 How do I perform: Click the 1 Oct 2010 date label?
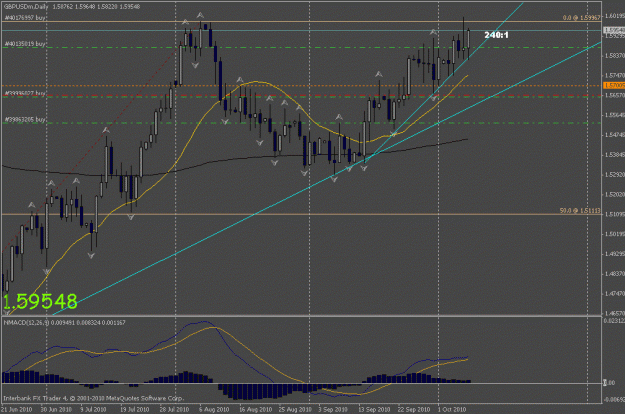[452, 409]
